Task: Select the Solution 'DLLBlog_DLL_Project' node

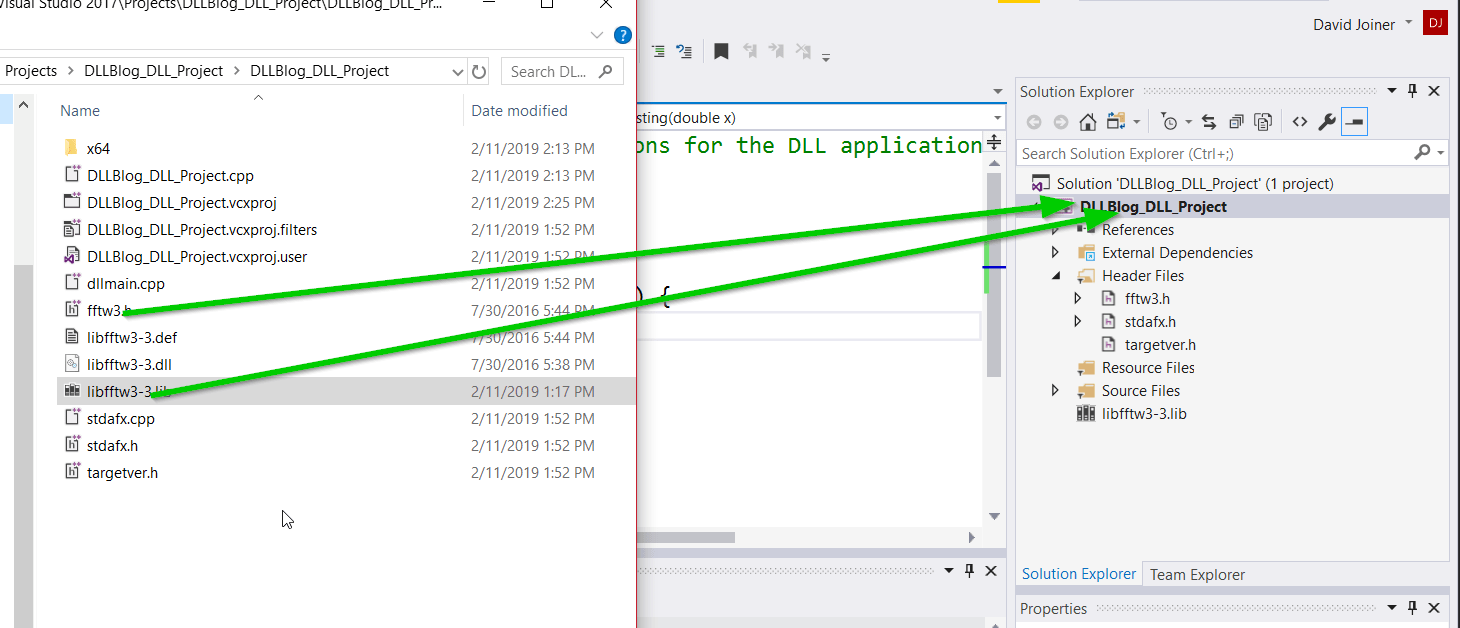Action: (x=1195, y=184)
